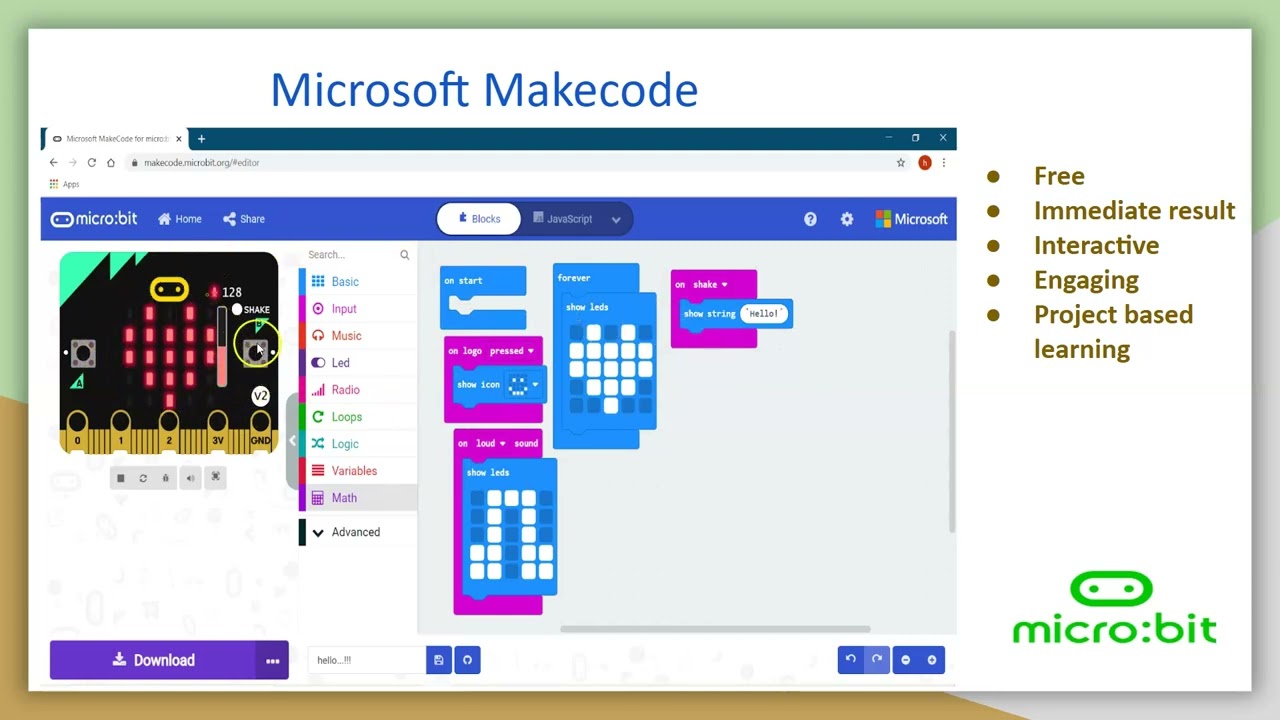Viewport: 1280px width, 720px height.
Task: Click the search magnifier icon
Action: point(405,255)
